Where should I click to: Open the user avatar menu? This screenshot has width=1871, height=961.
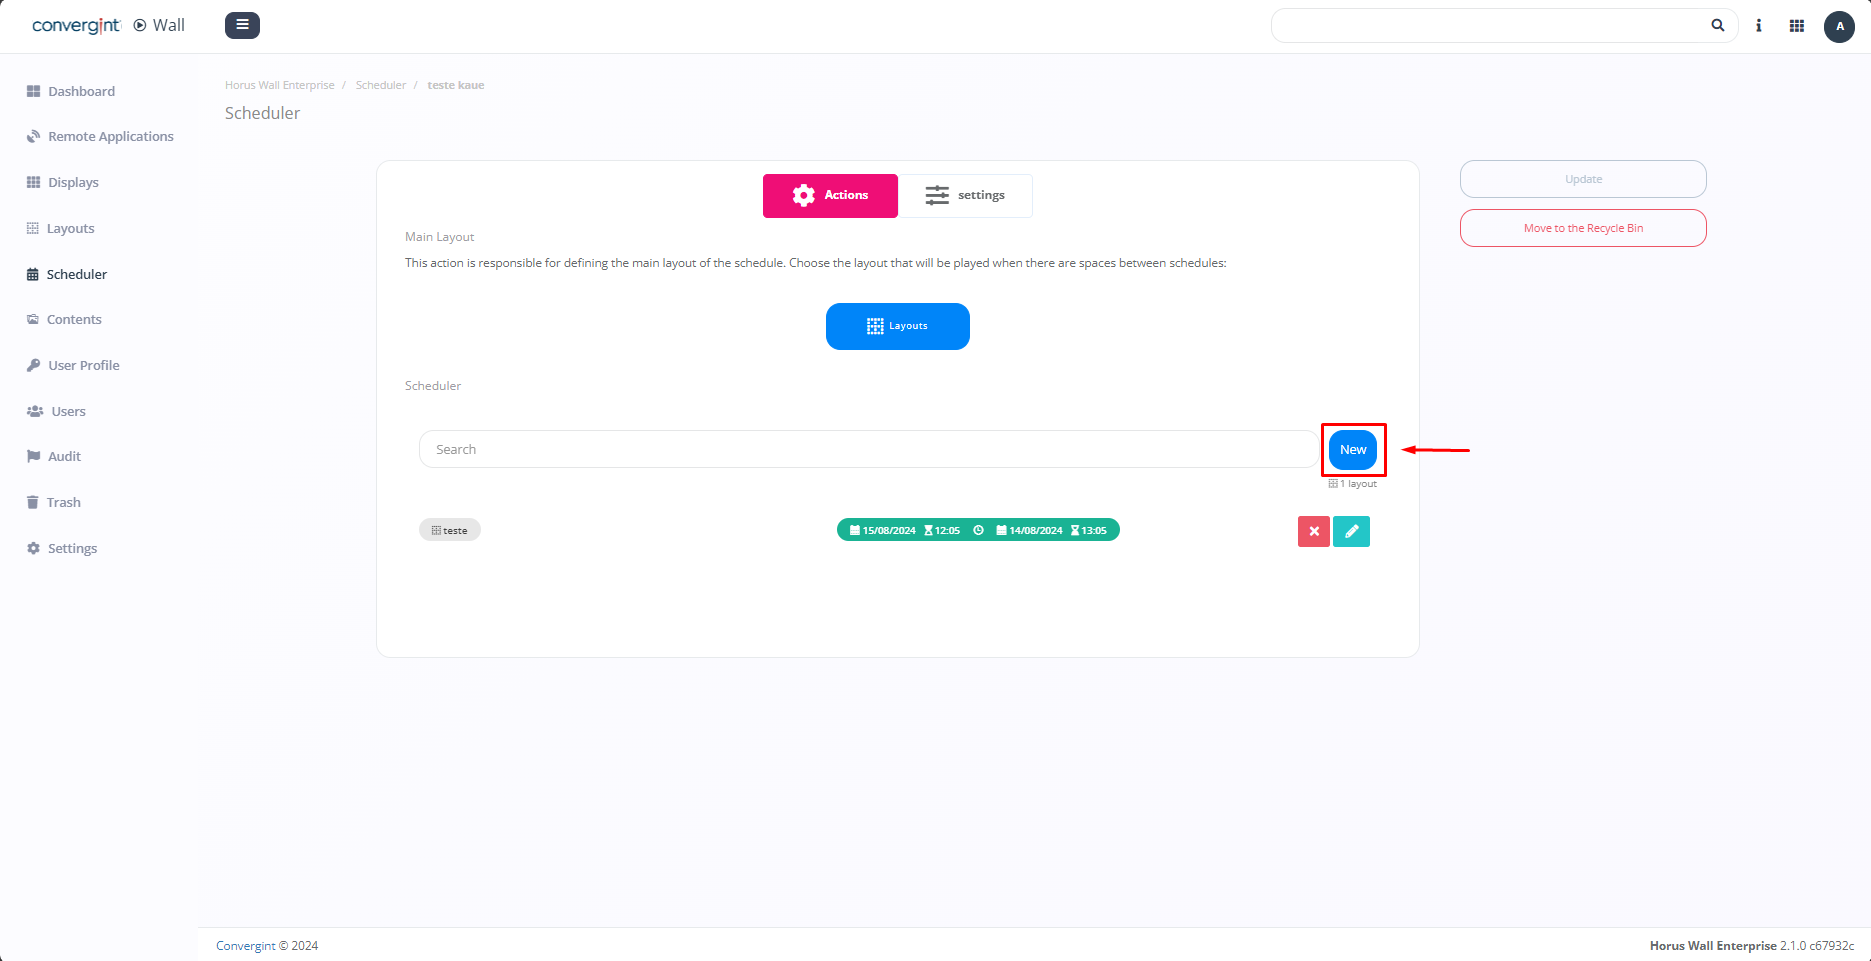tap(1838, 27)
